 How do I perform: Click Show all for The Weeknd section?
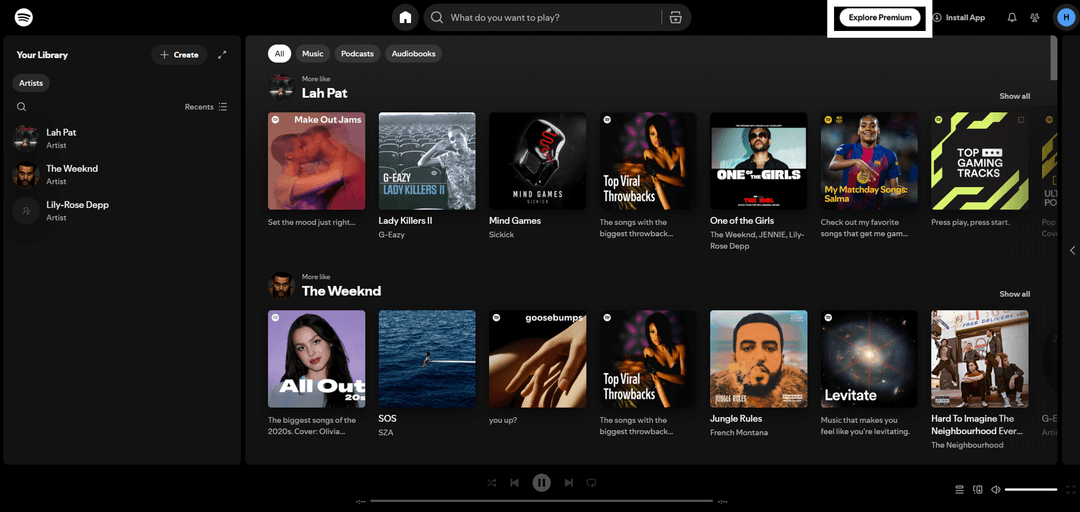click(x=1015, y=294)
